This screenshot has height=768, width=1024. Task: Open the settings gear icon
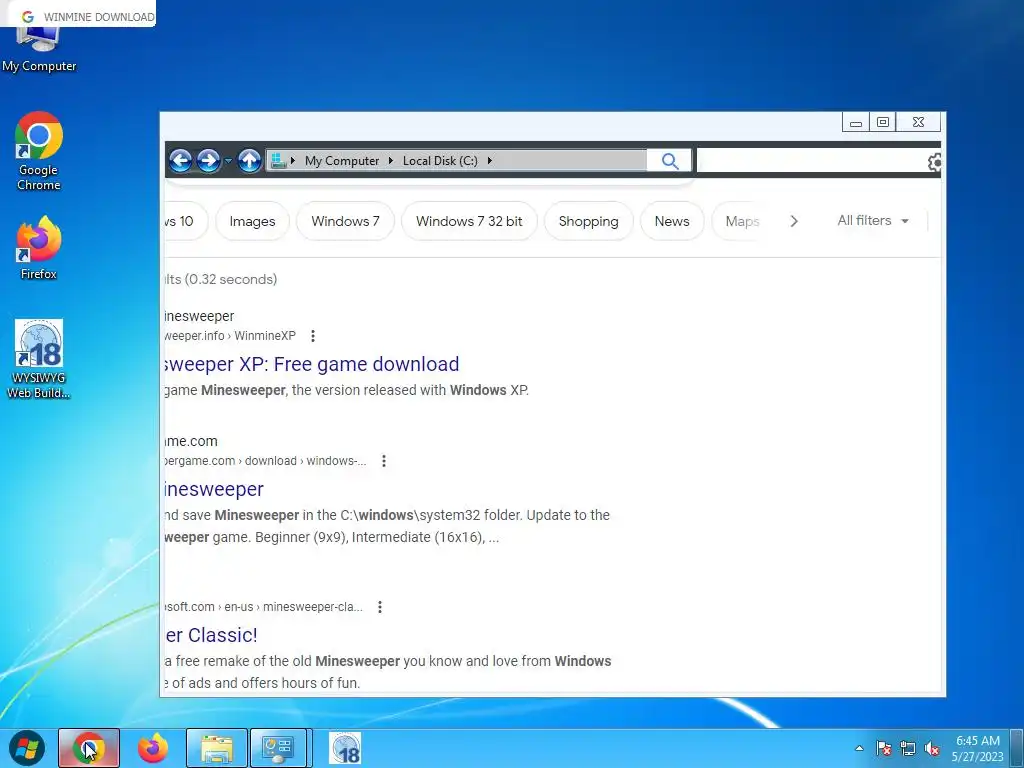tap(935, 162)
